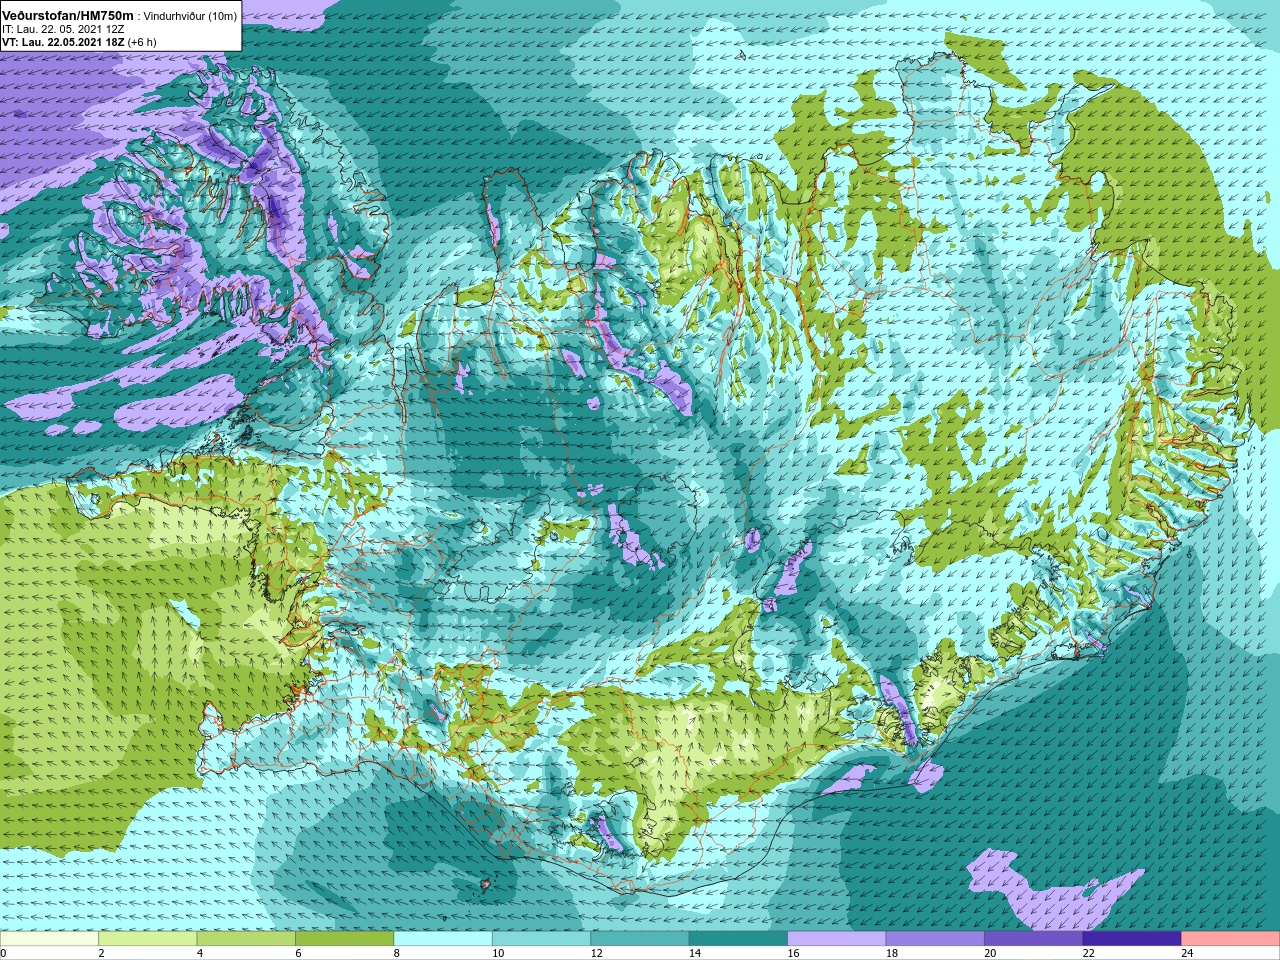Screen dimensions: 1280x960
Task: Click the legend scale number 0
Action: pyautogui.click(x=4, y=953)
